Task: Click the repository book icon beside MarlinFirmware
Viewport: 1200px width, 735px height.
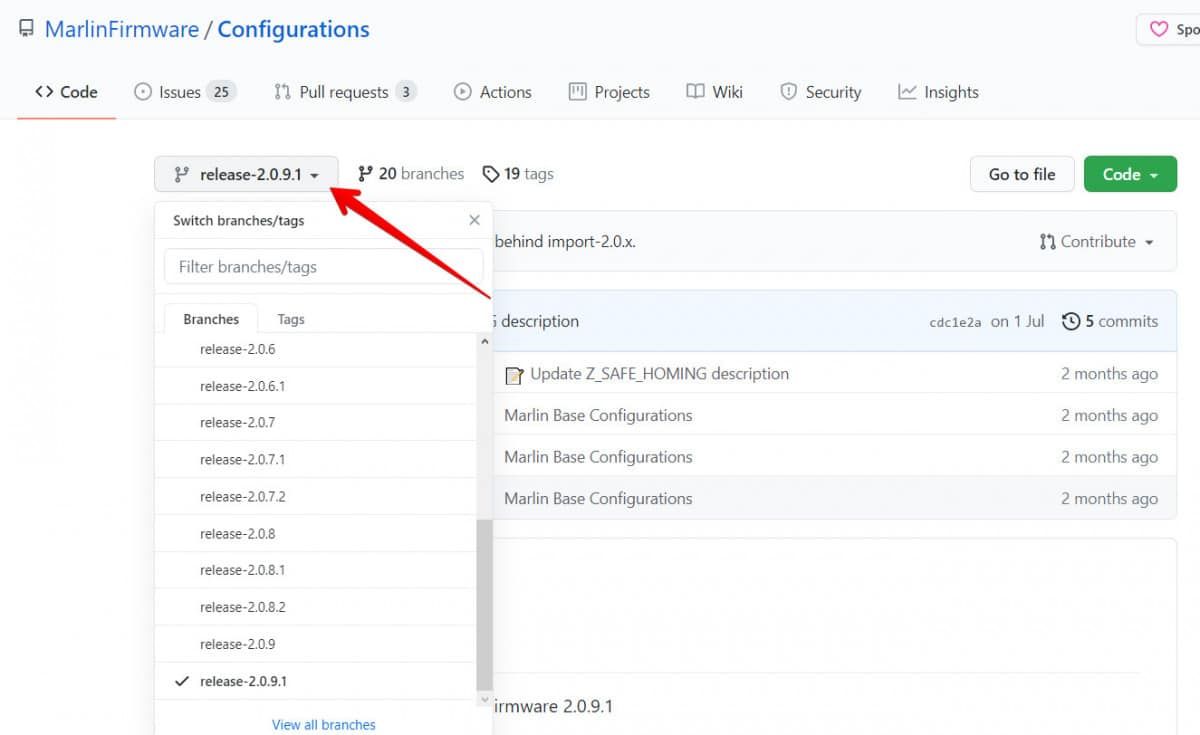Action: pos(27,29)
